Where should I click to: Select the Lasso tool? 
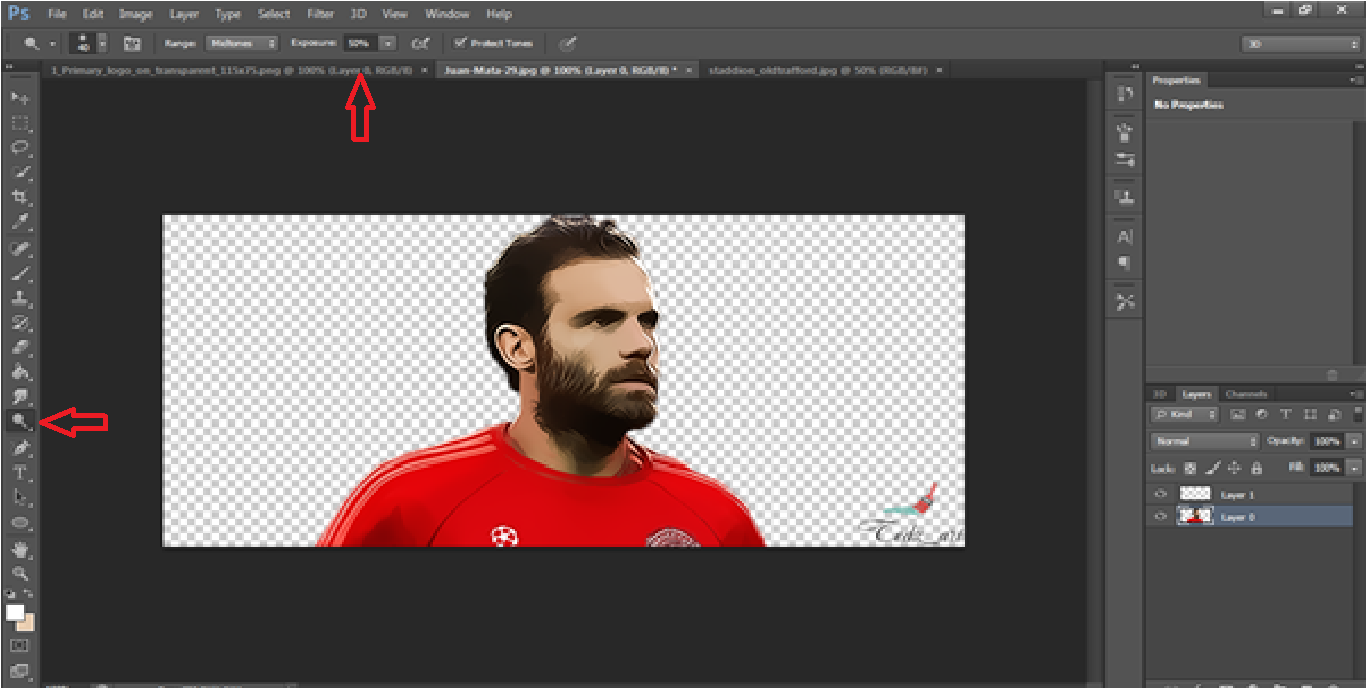tap(20, 147)
